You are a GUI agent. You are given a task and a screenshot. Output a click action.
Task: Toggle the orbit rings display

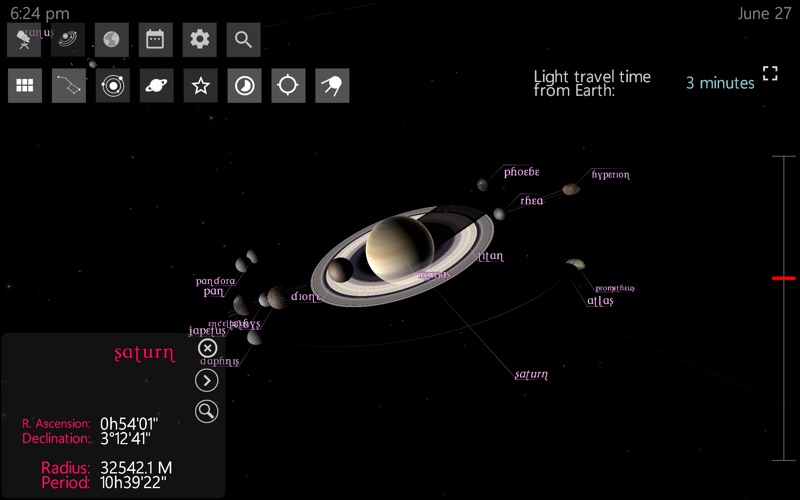pos(113,86)
